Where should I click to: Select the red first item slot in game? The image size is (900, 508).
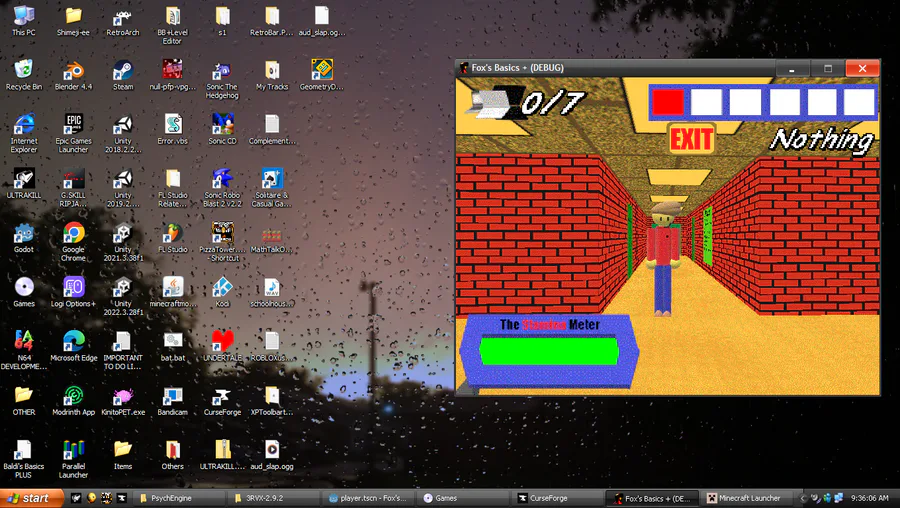[668, 102]
